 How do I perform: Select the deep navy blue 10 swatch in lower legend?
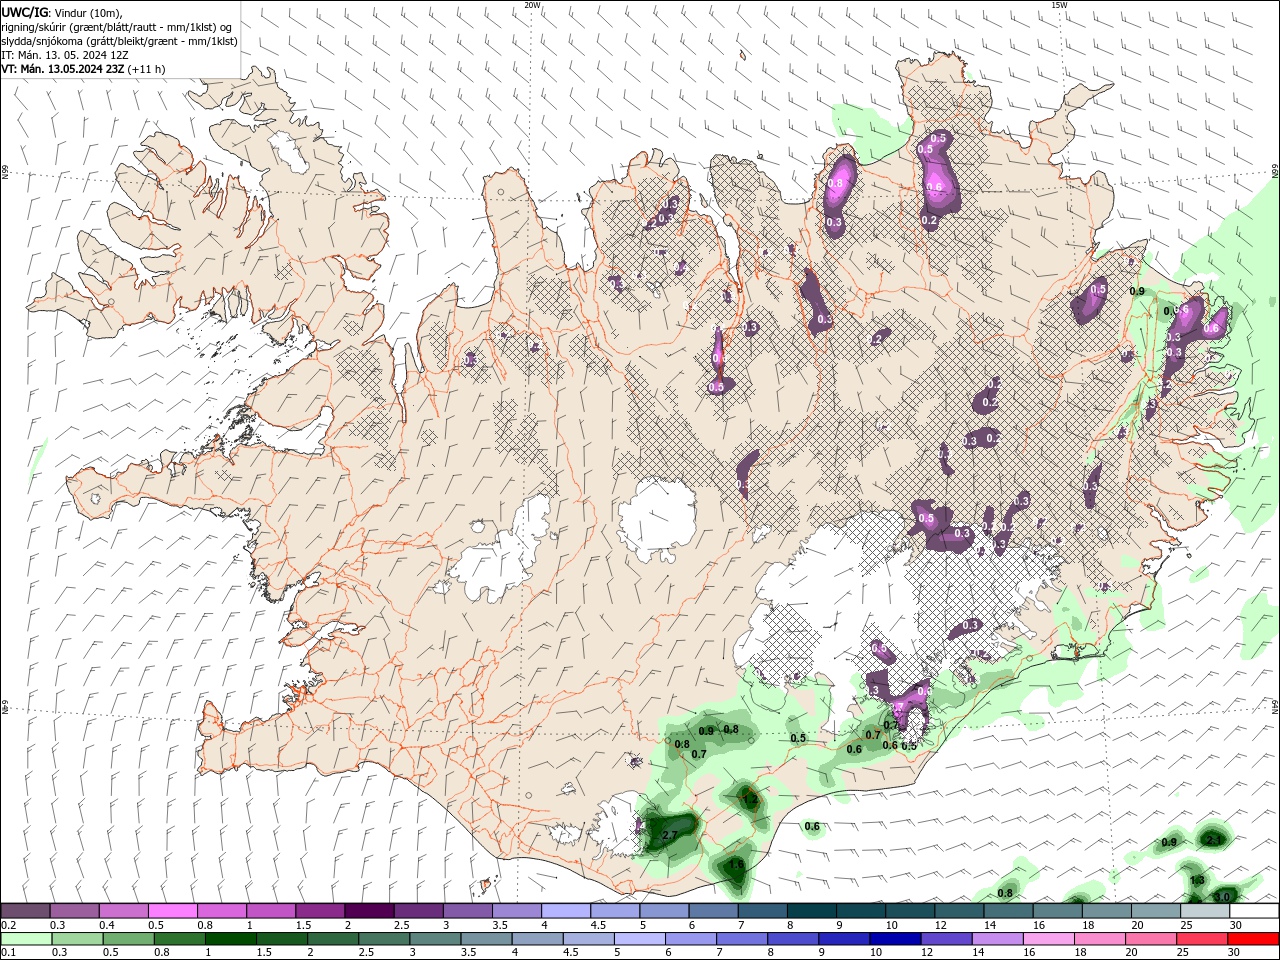tap(895, 939)
